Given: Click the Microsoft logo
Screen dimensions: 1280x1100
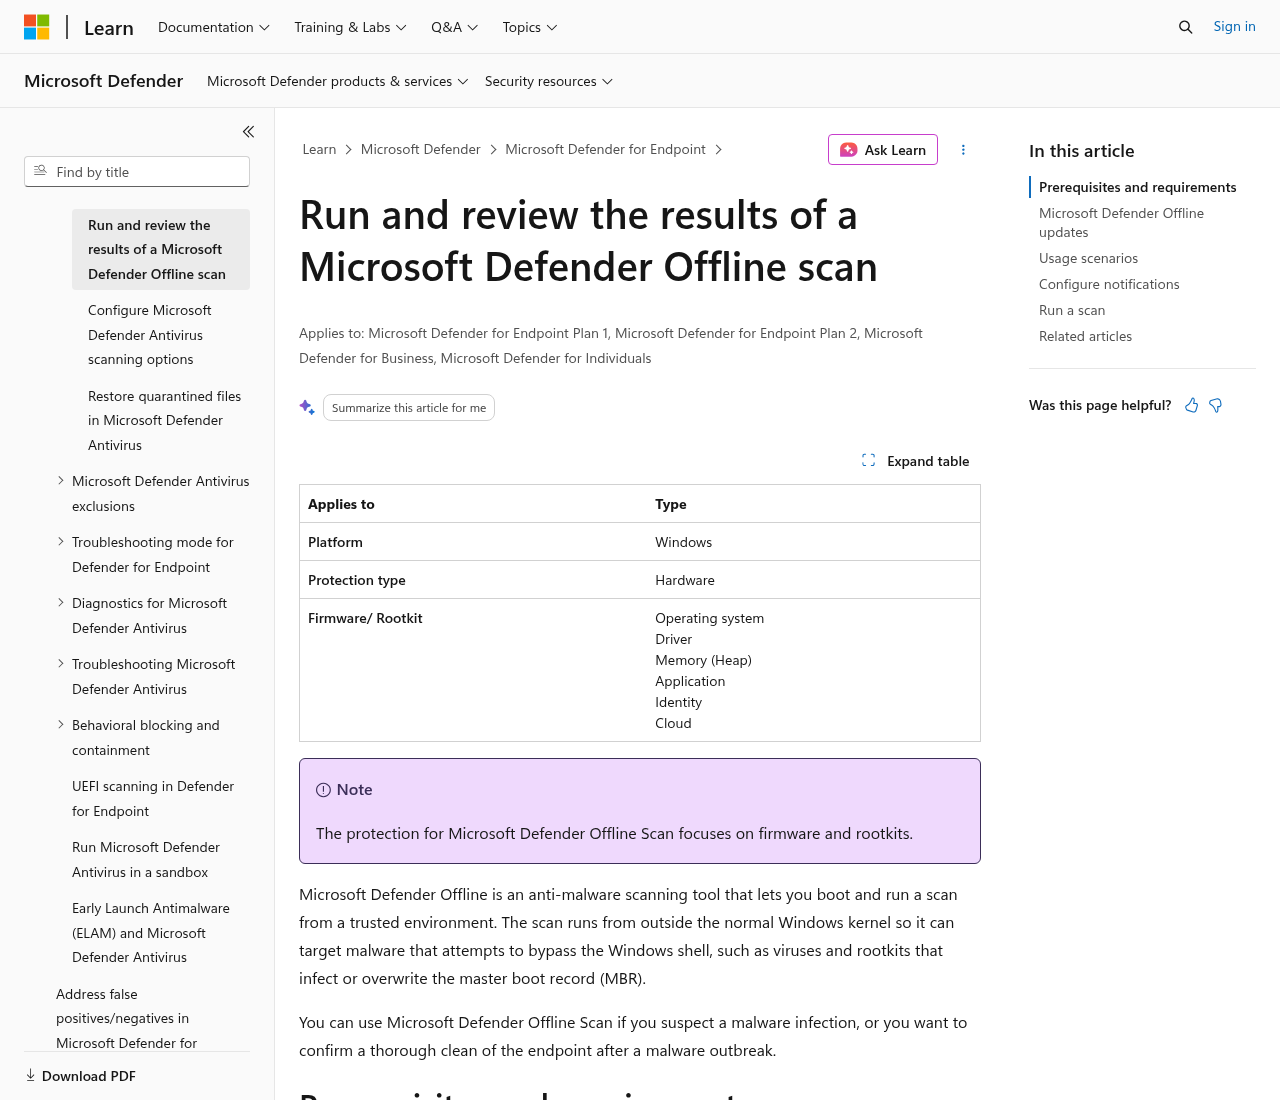Looking at the screenshot, I should 37,27.
